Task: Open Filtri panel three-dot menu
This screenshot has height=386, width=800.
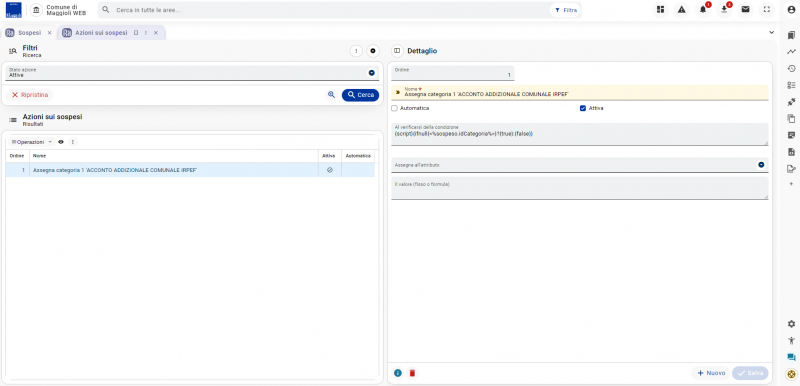Action: 356,51
